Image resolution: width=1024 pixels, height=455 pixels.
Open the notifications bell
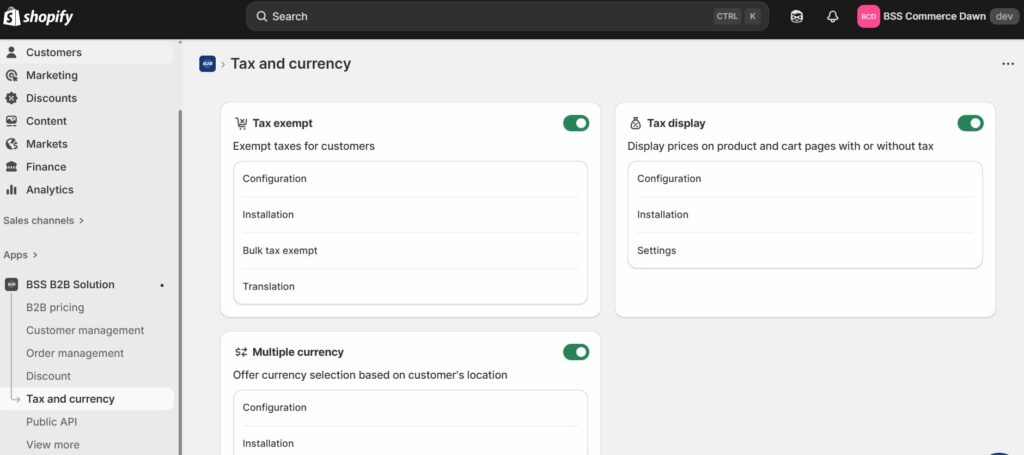833,16
